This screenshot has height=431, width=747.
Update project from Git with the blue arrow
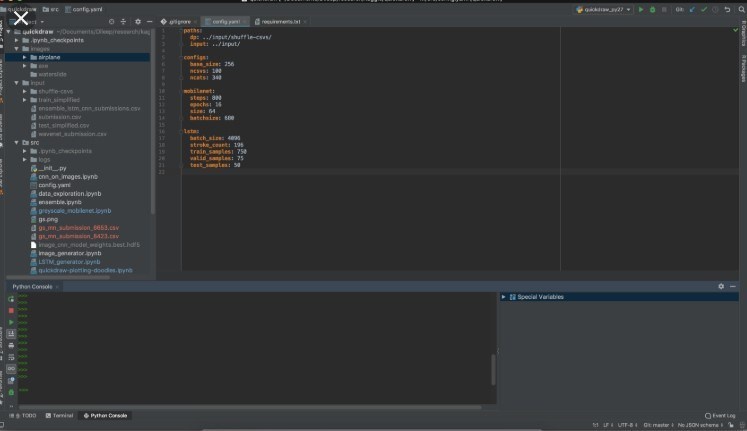coord(692,10)
